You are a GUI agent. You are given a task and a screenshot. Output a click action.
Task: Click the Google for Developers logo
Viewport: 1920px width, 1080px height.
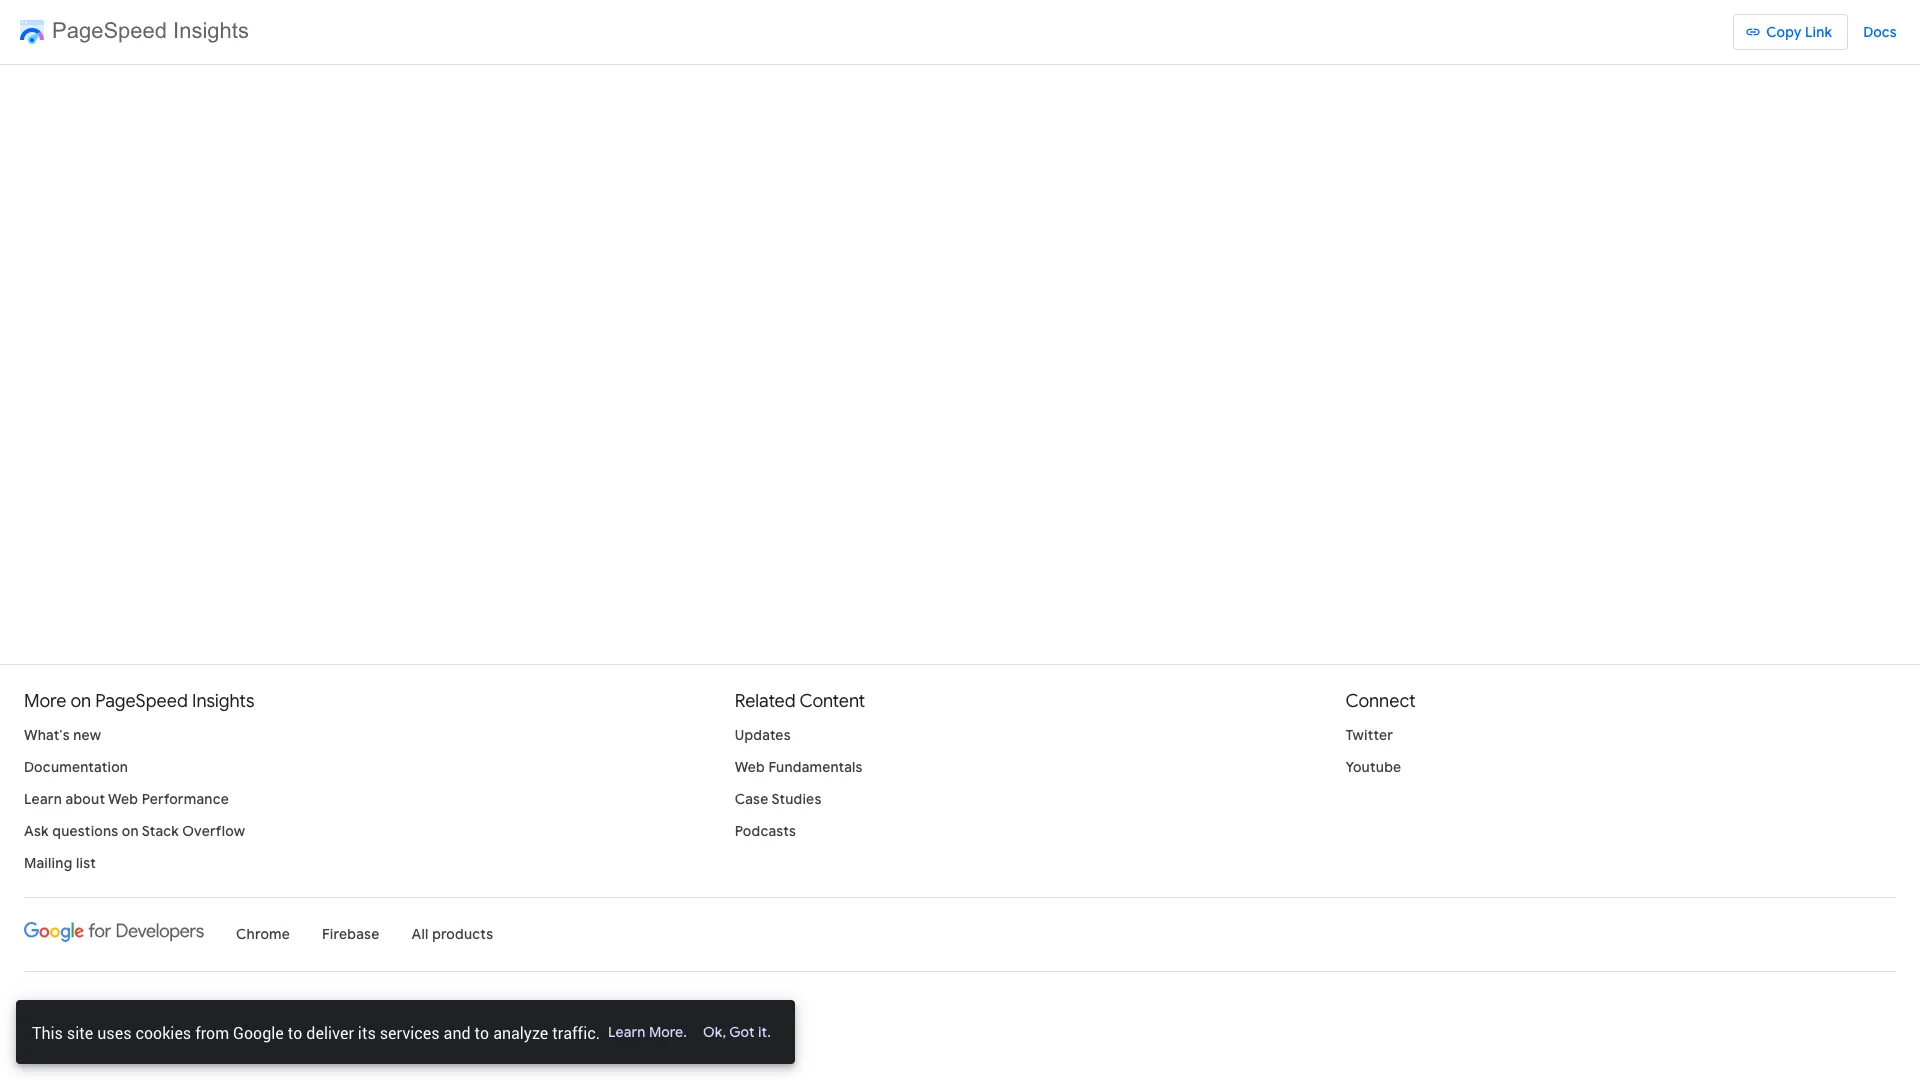click(114, 932)
